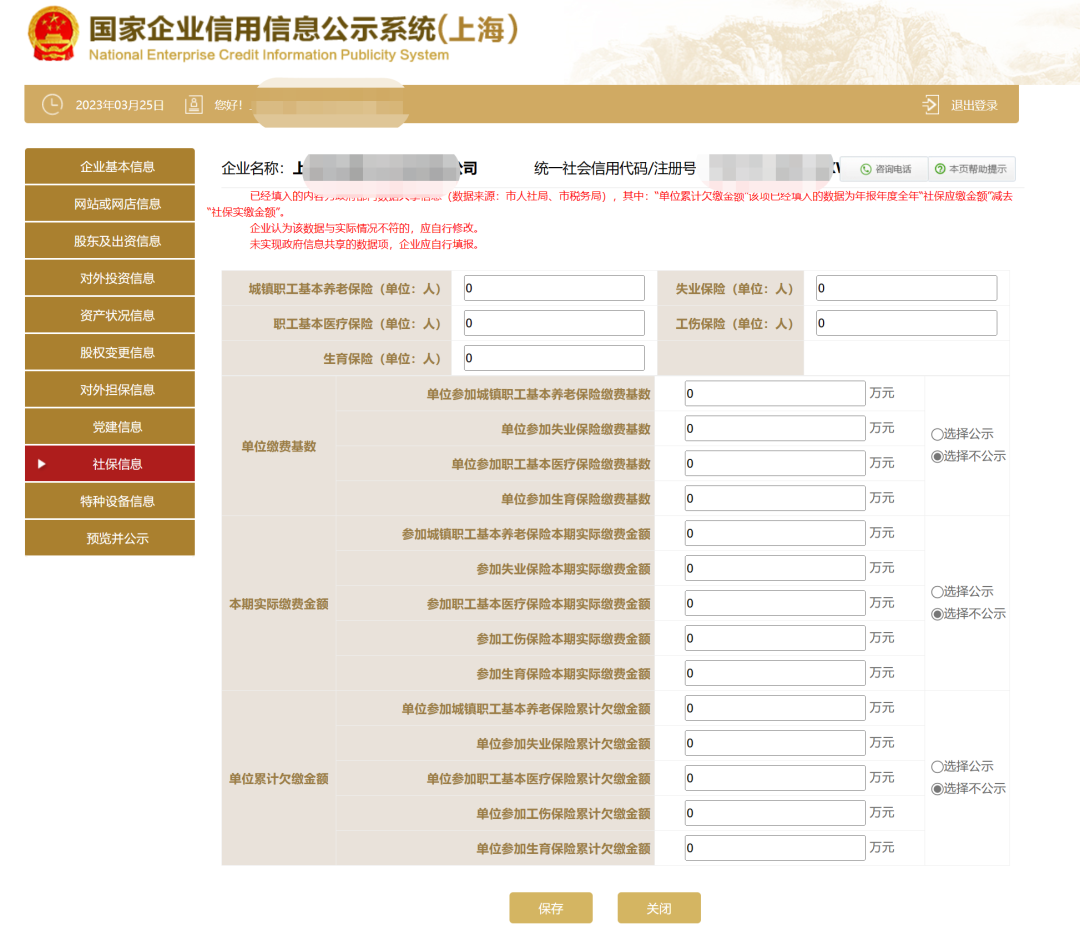Click the 企业名称 label
The image size is (1080, 930).
(252, 168)
